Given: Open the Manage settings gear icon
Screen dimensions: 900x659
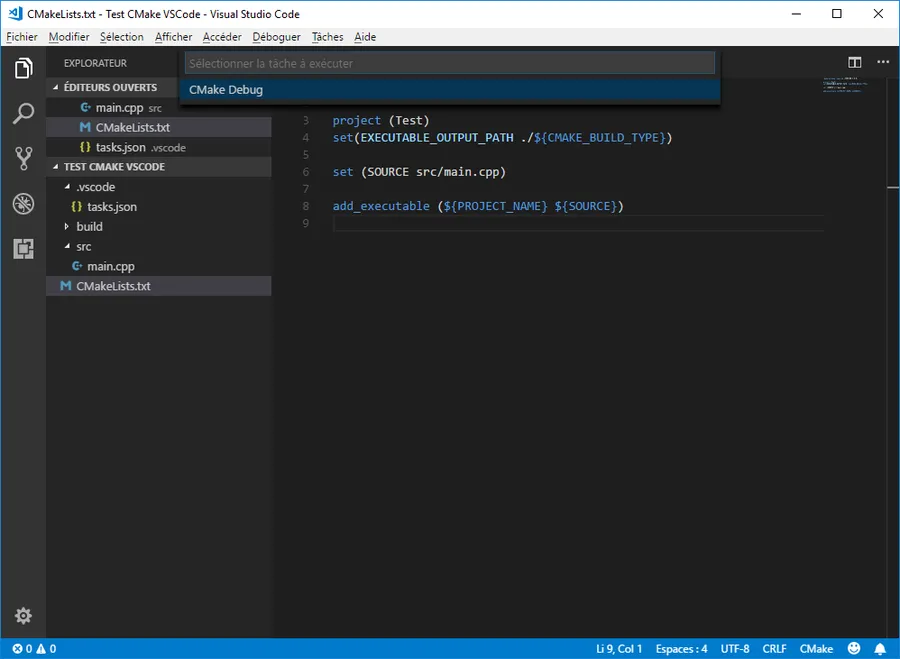Looking at the screenshot, I should (23, 615).
